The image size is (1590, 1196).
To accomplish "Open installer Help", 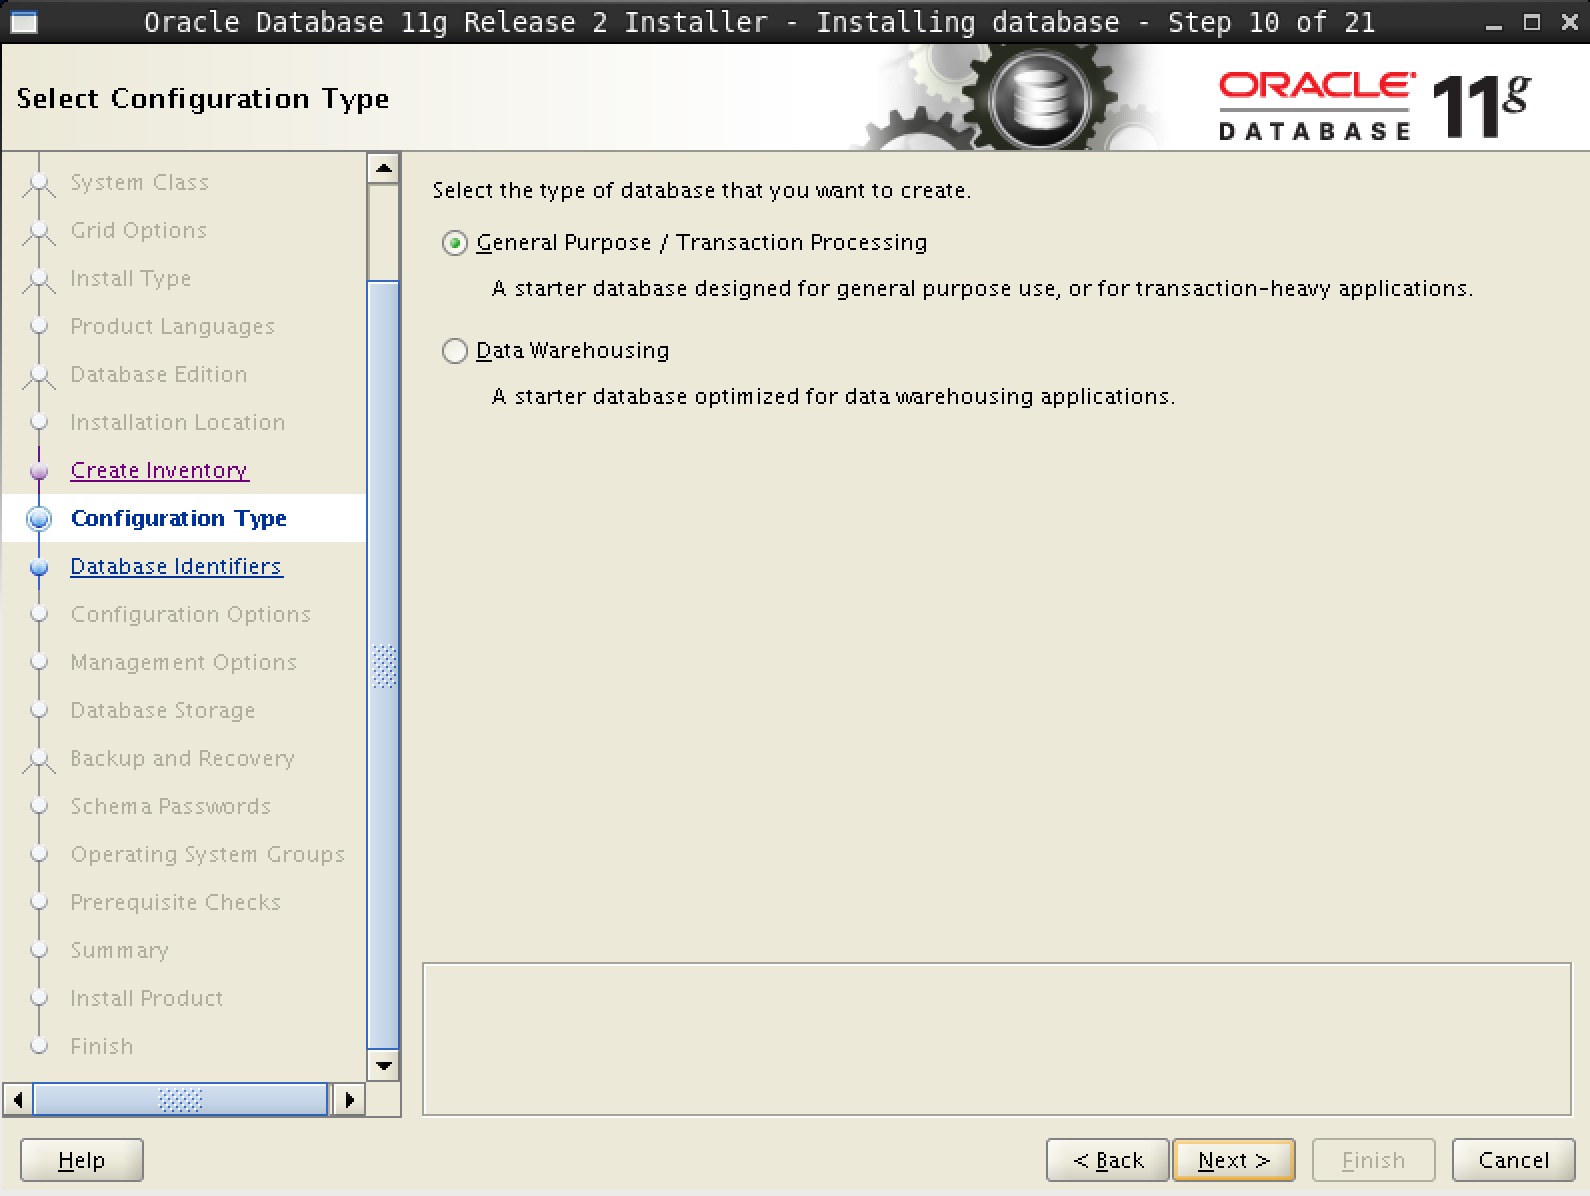I will pos(82,1160).
